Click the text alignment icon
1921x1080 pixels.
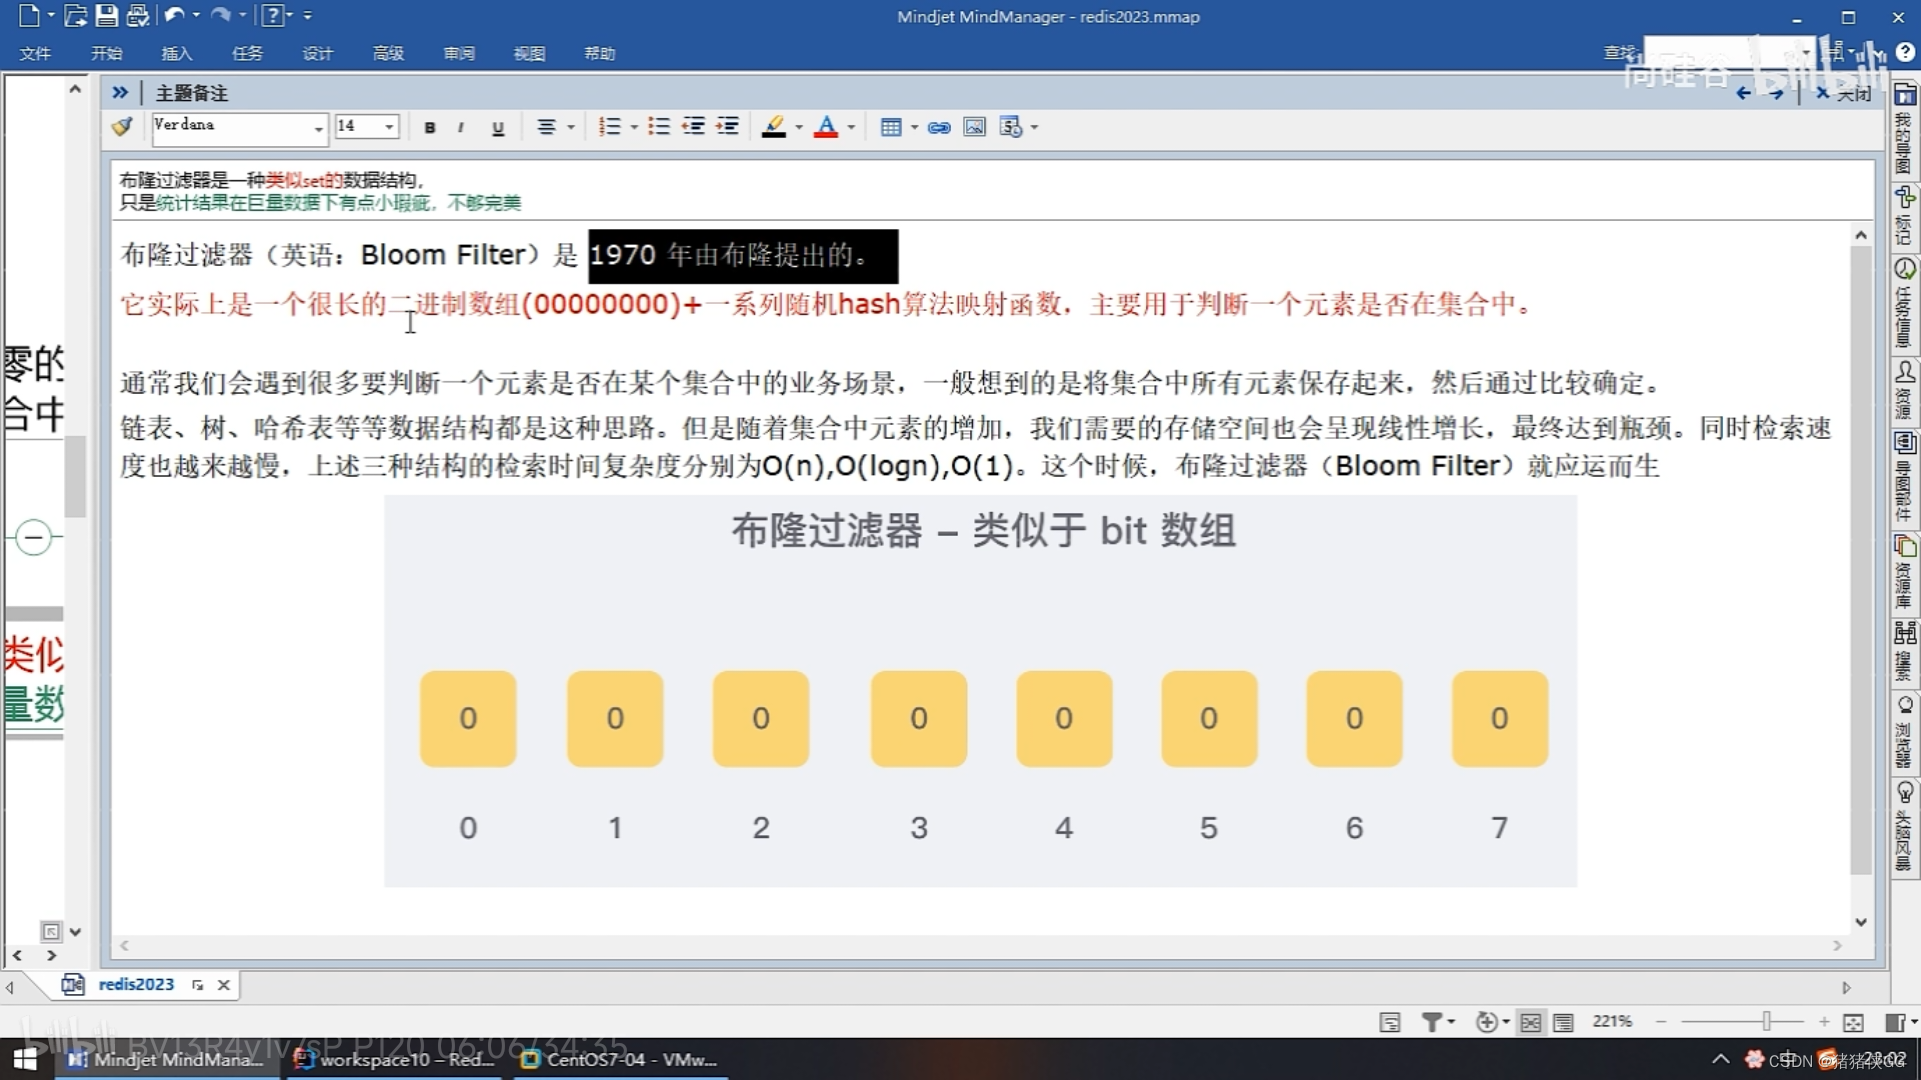click(546, 127)
